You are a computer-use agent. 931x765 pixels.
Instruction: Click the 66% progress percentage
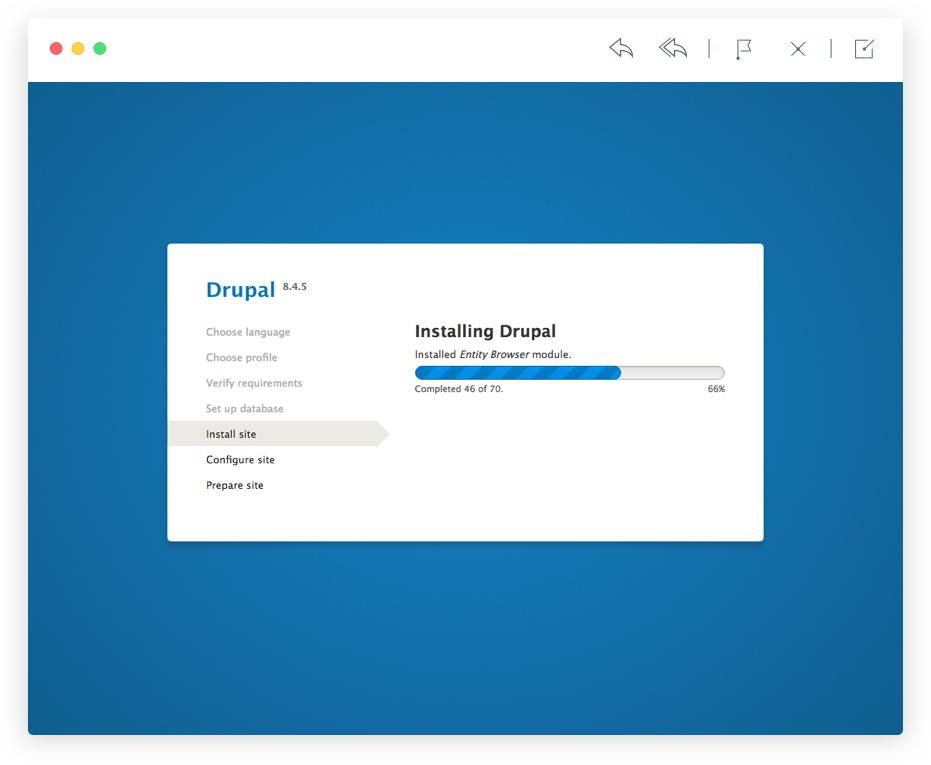click(x=716, y=389)
